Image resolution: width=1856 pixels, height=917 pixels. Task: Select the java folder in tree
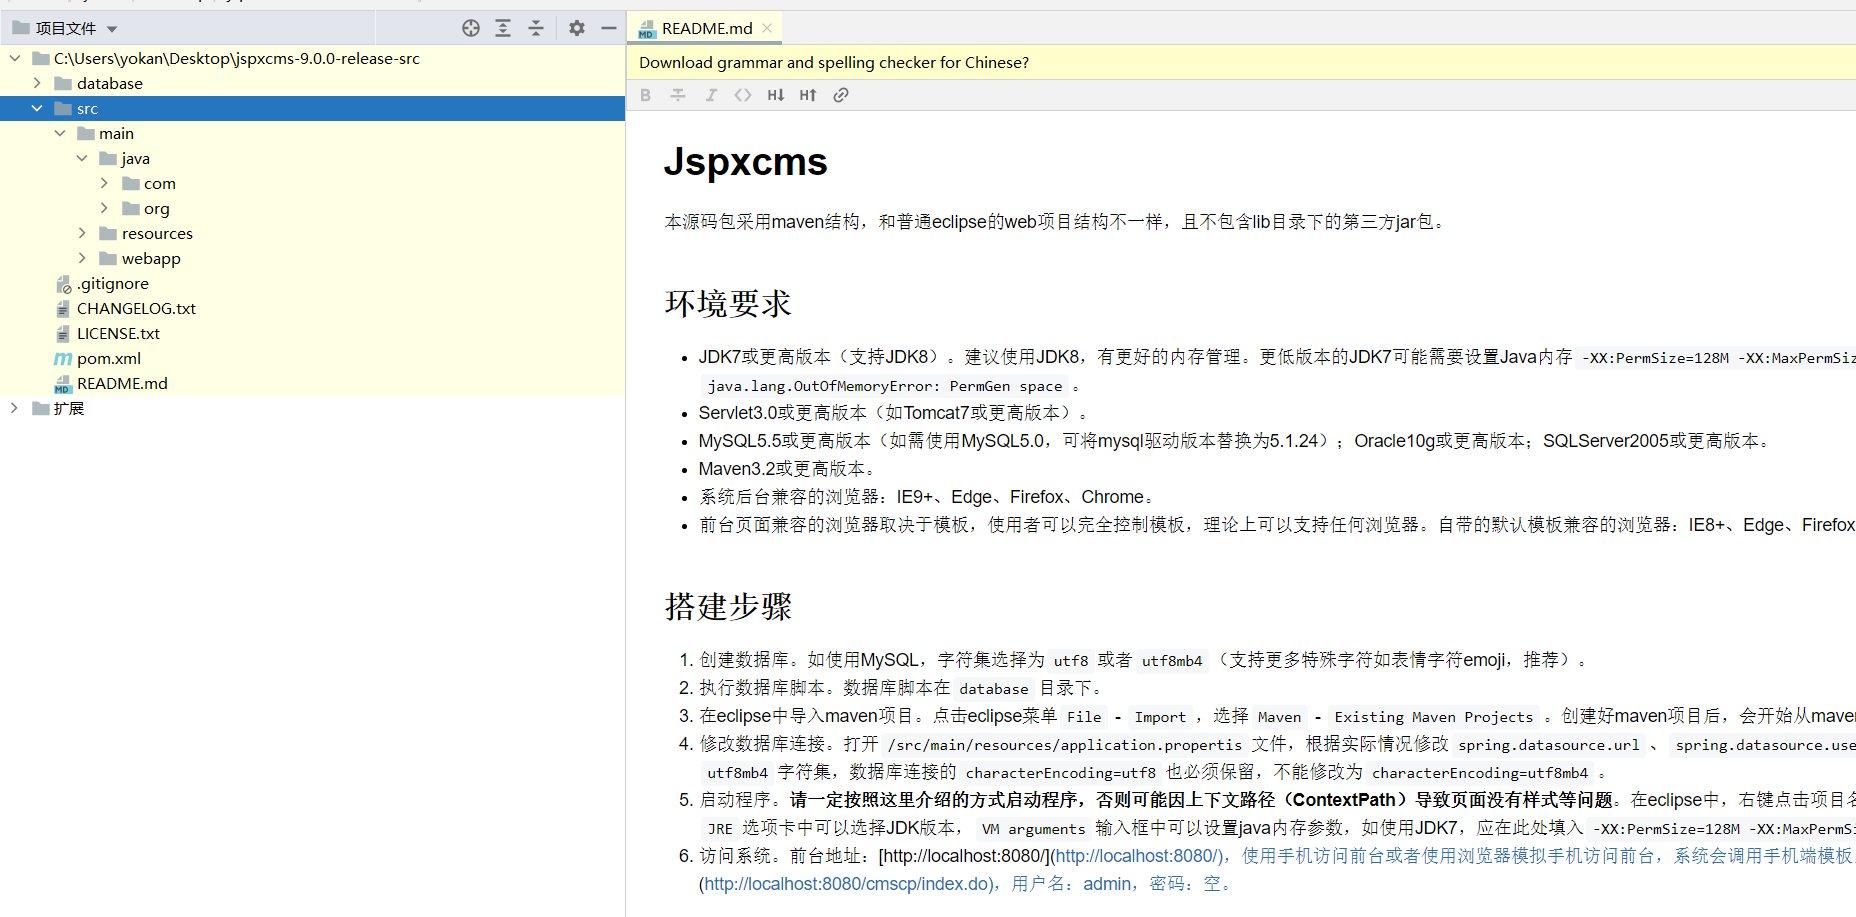tap(135, 159)
